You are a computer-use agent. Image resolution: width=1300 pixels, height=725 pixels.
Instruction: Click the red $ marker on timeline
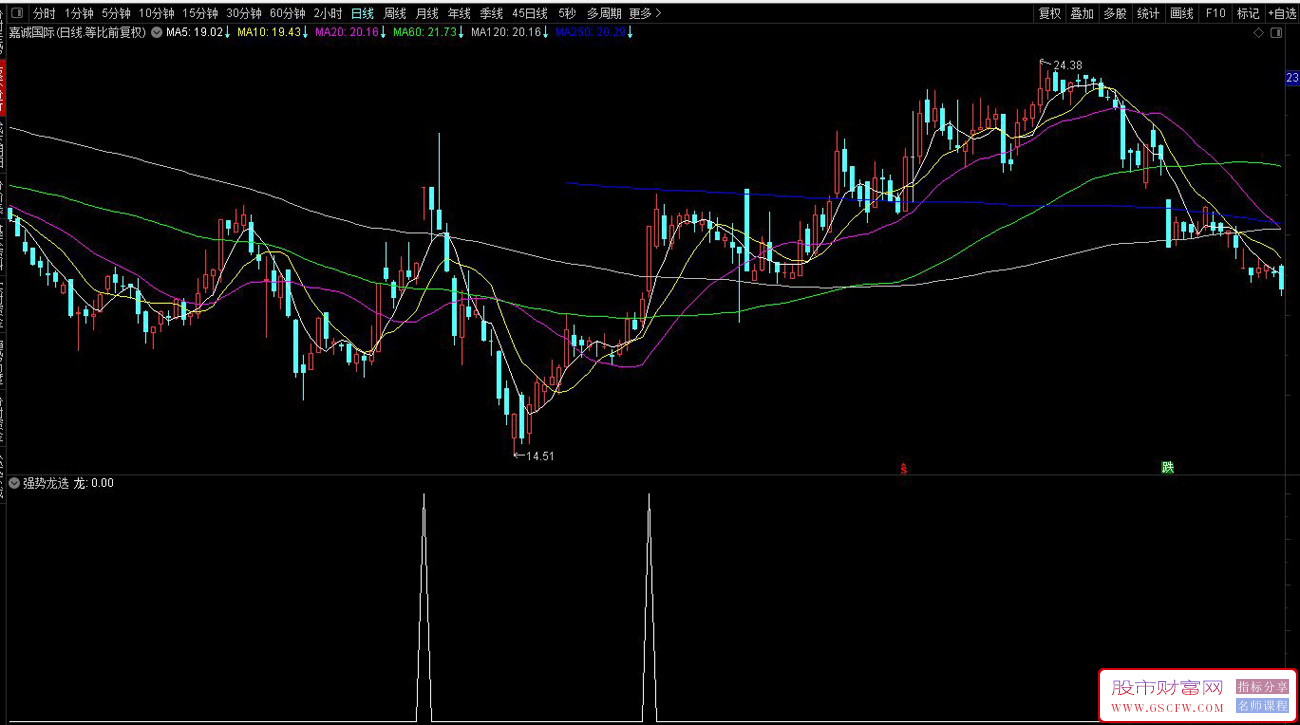(905, 467)
